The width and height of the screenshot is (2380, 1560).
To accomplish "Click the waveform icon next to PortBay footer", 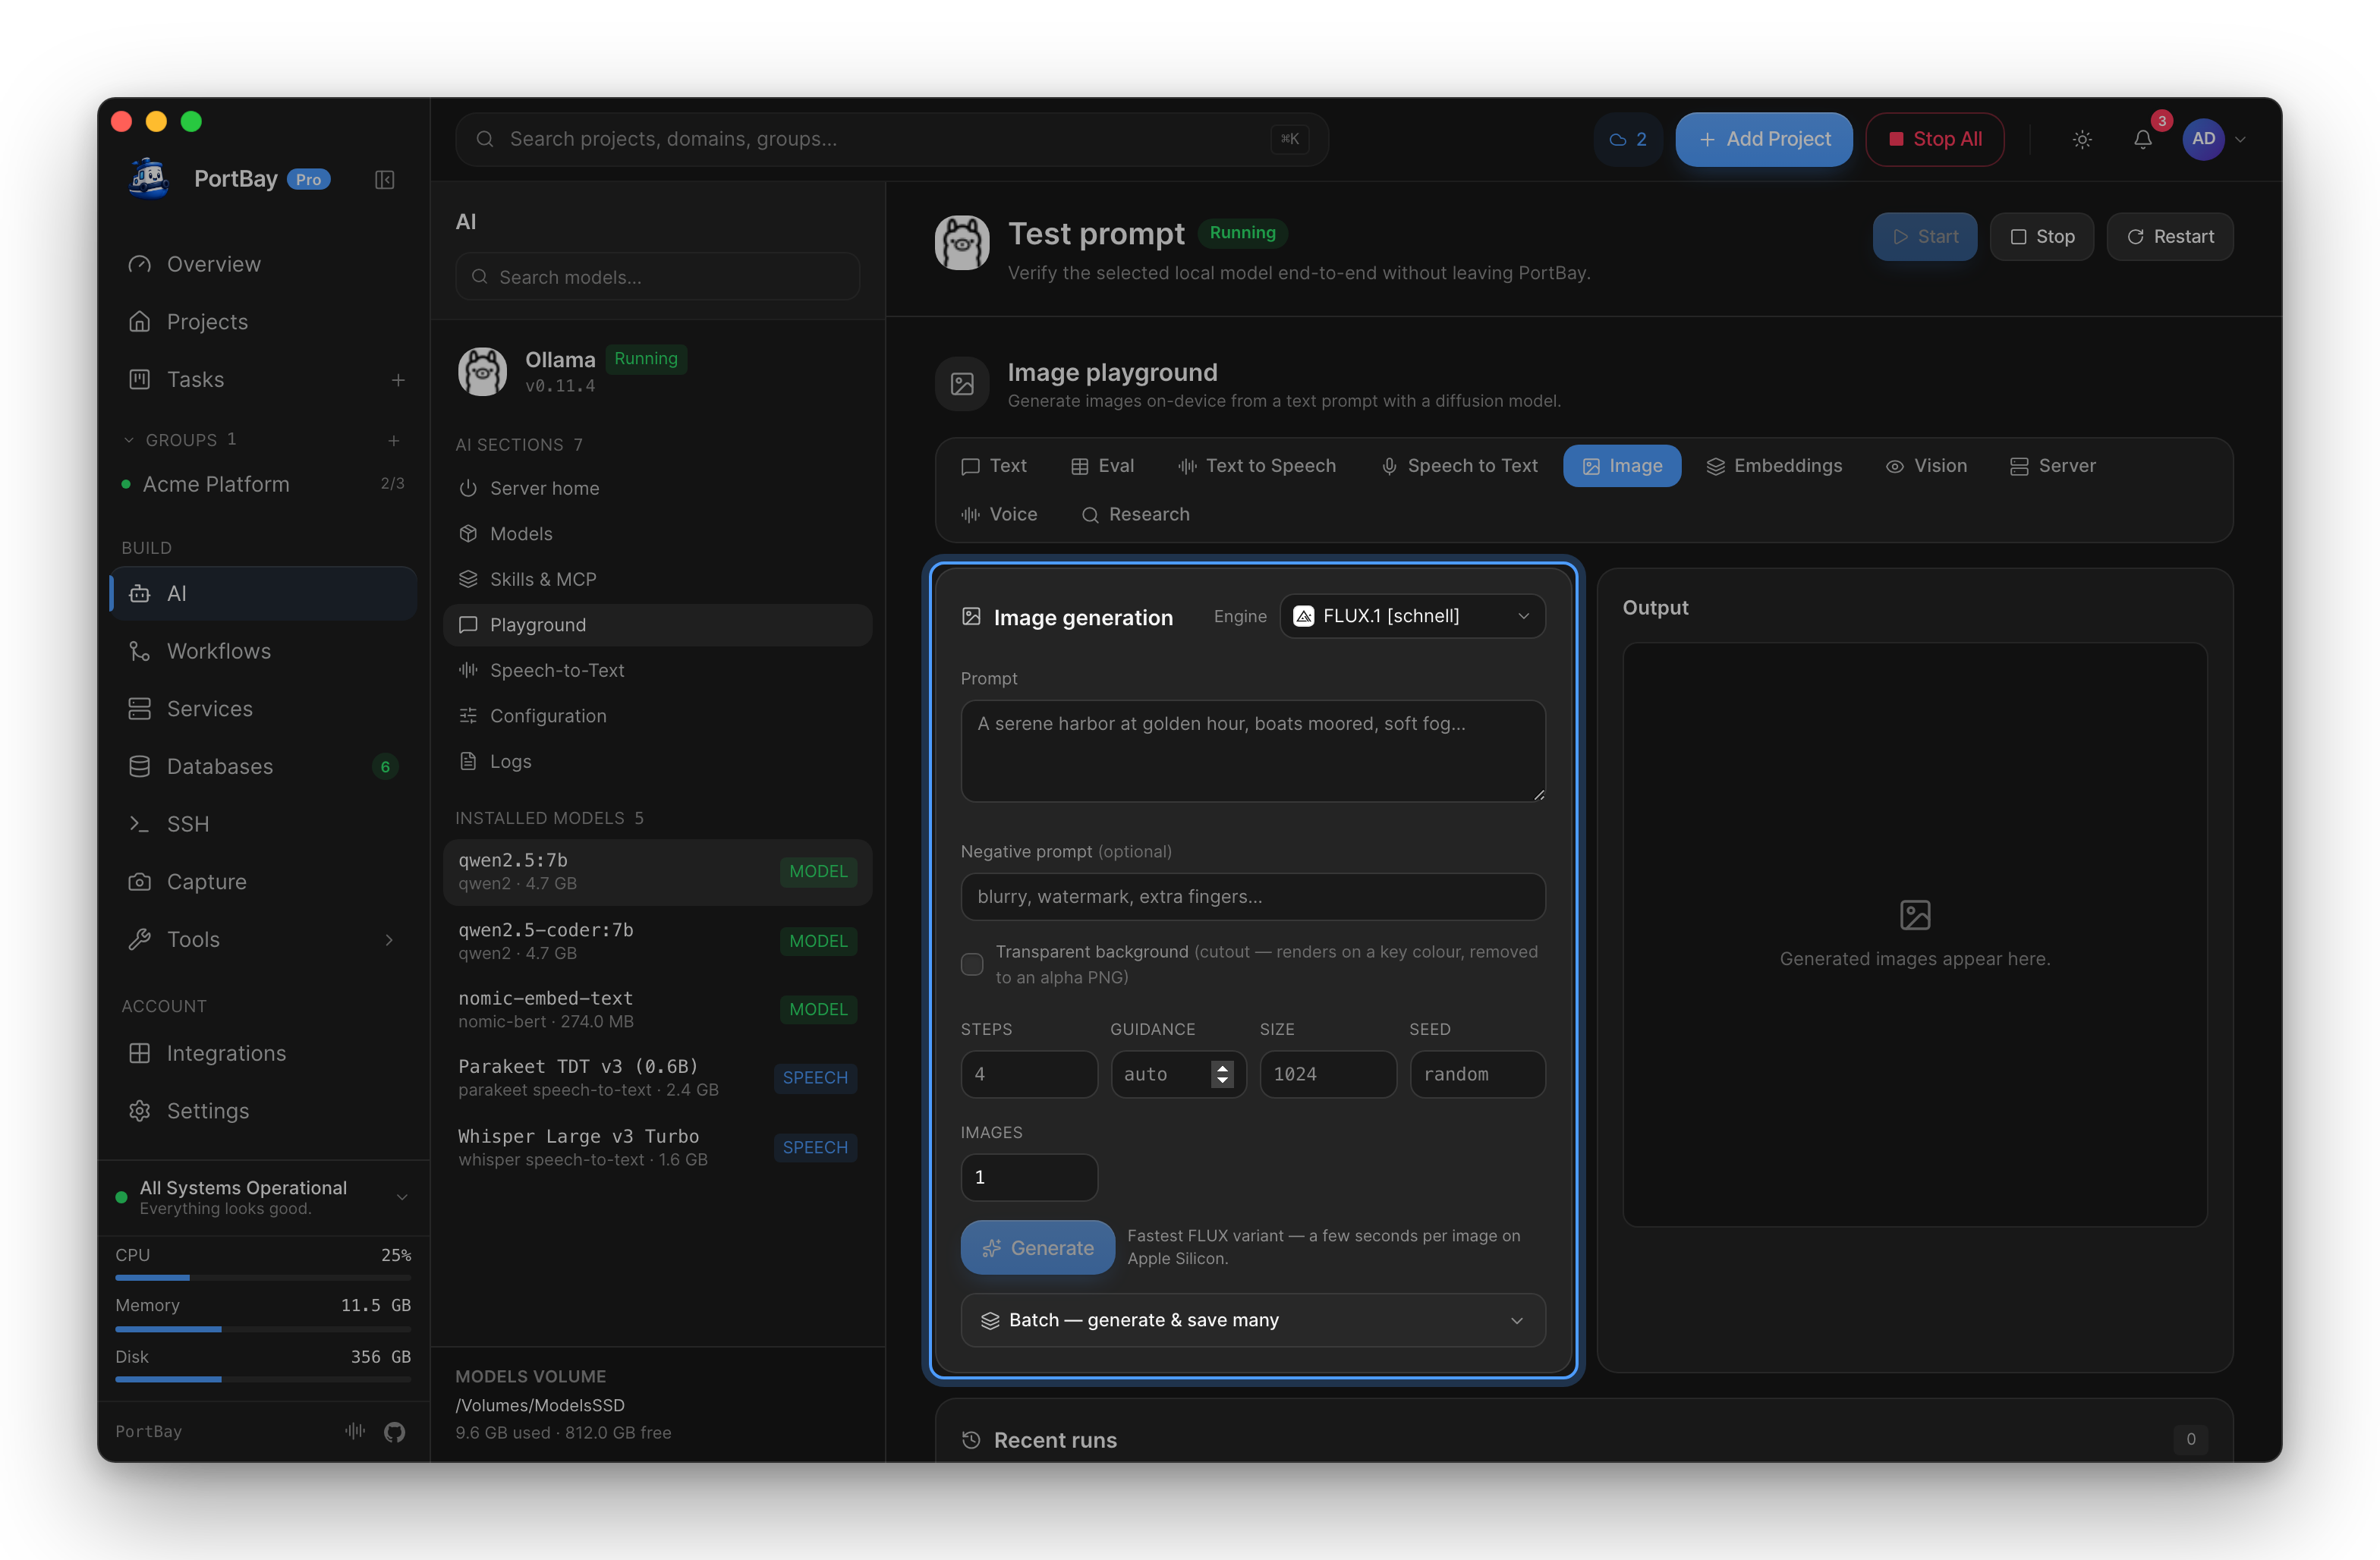I will 355,1431.
